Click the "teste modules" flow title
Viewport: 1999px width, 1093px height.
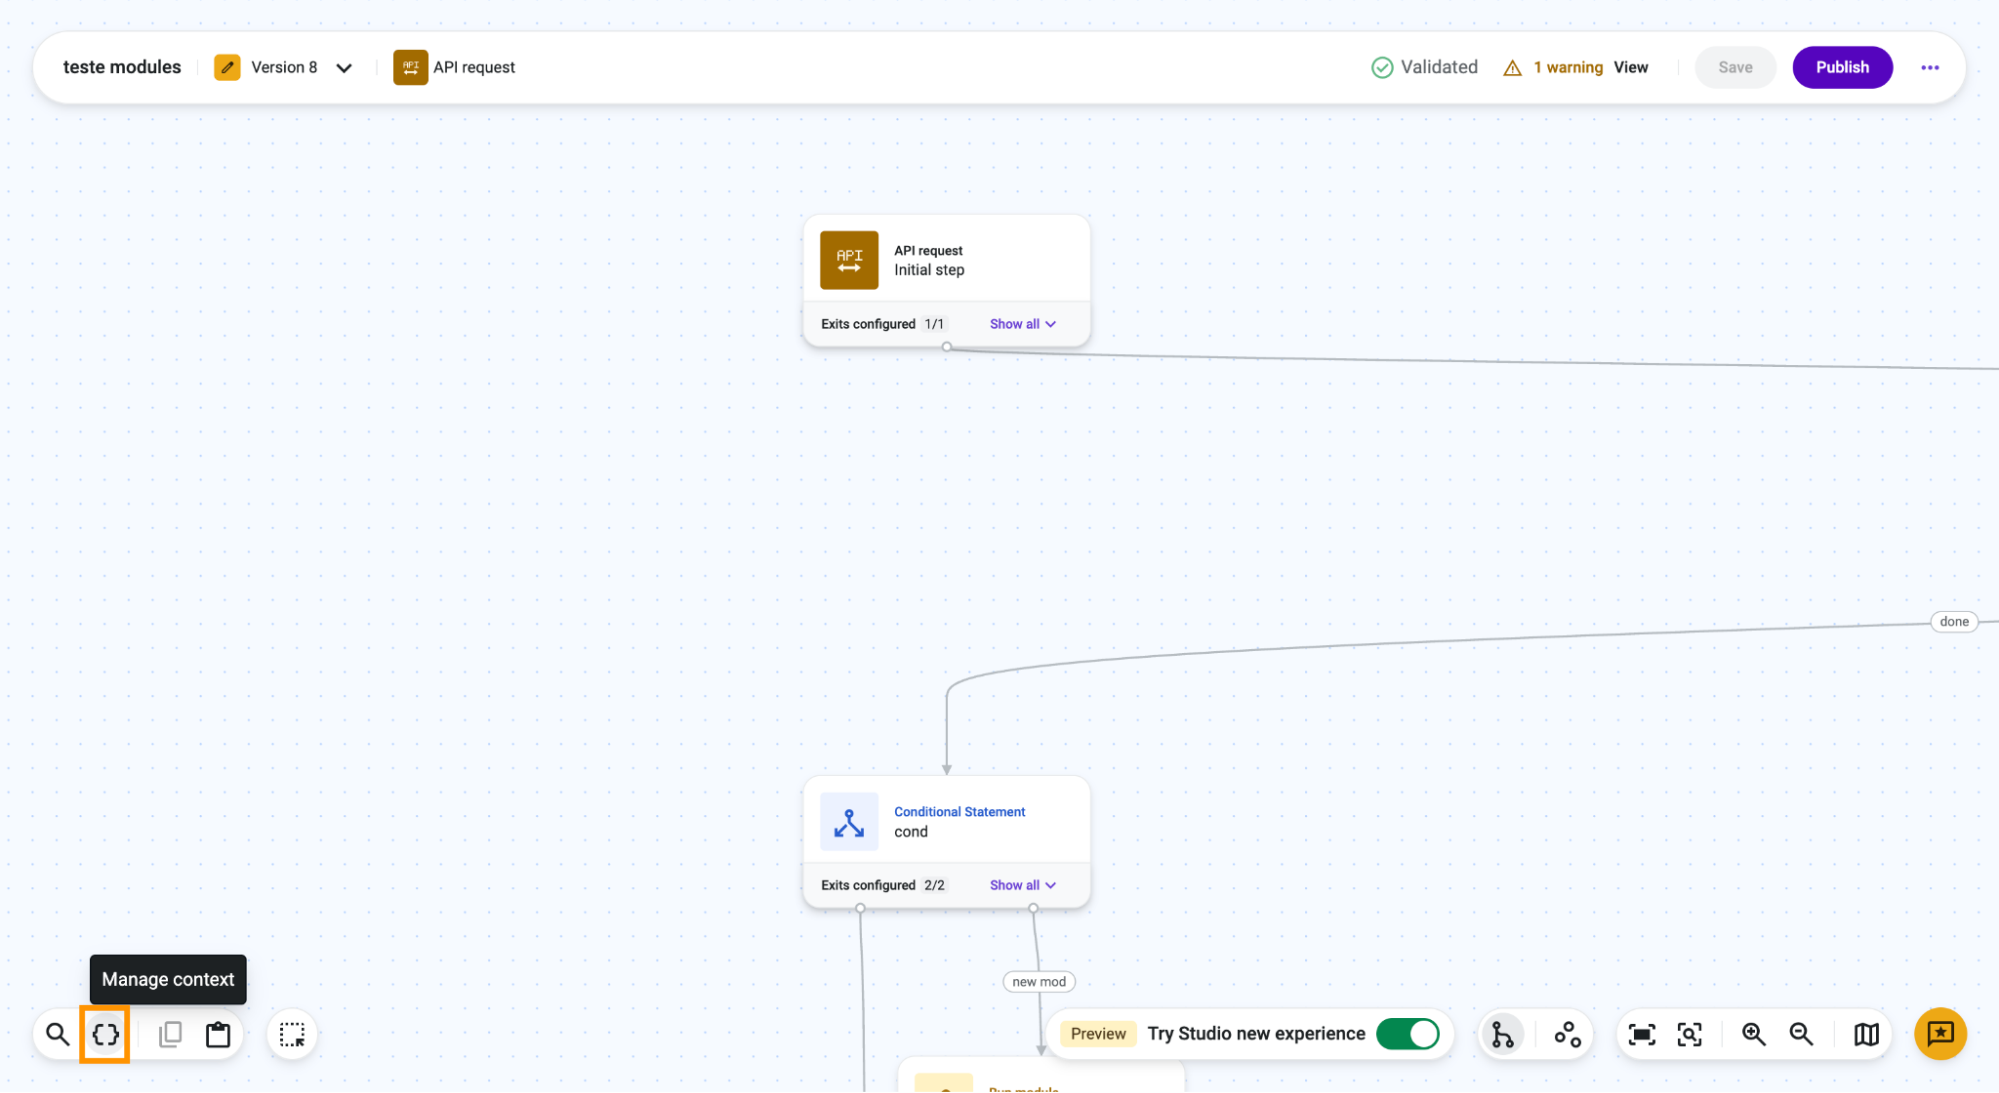122,67
